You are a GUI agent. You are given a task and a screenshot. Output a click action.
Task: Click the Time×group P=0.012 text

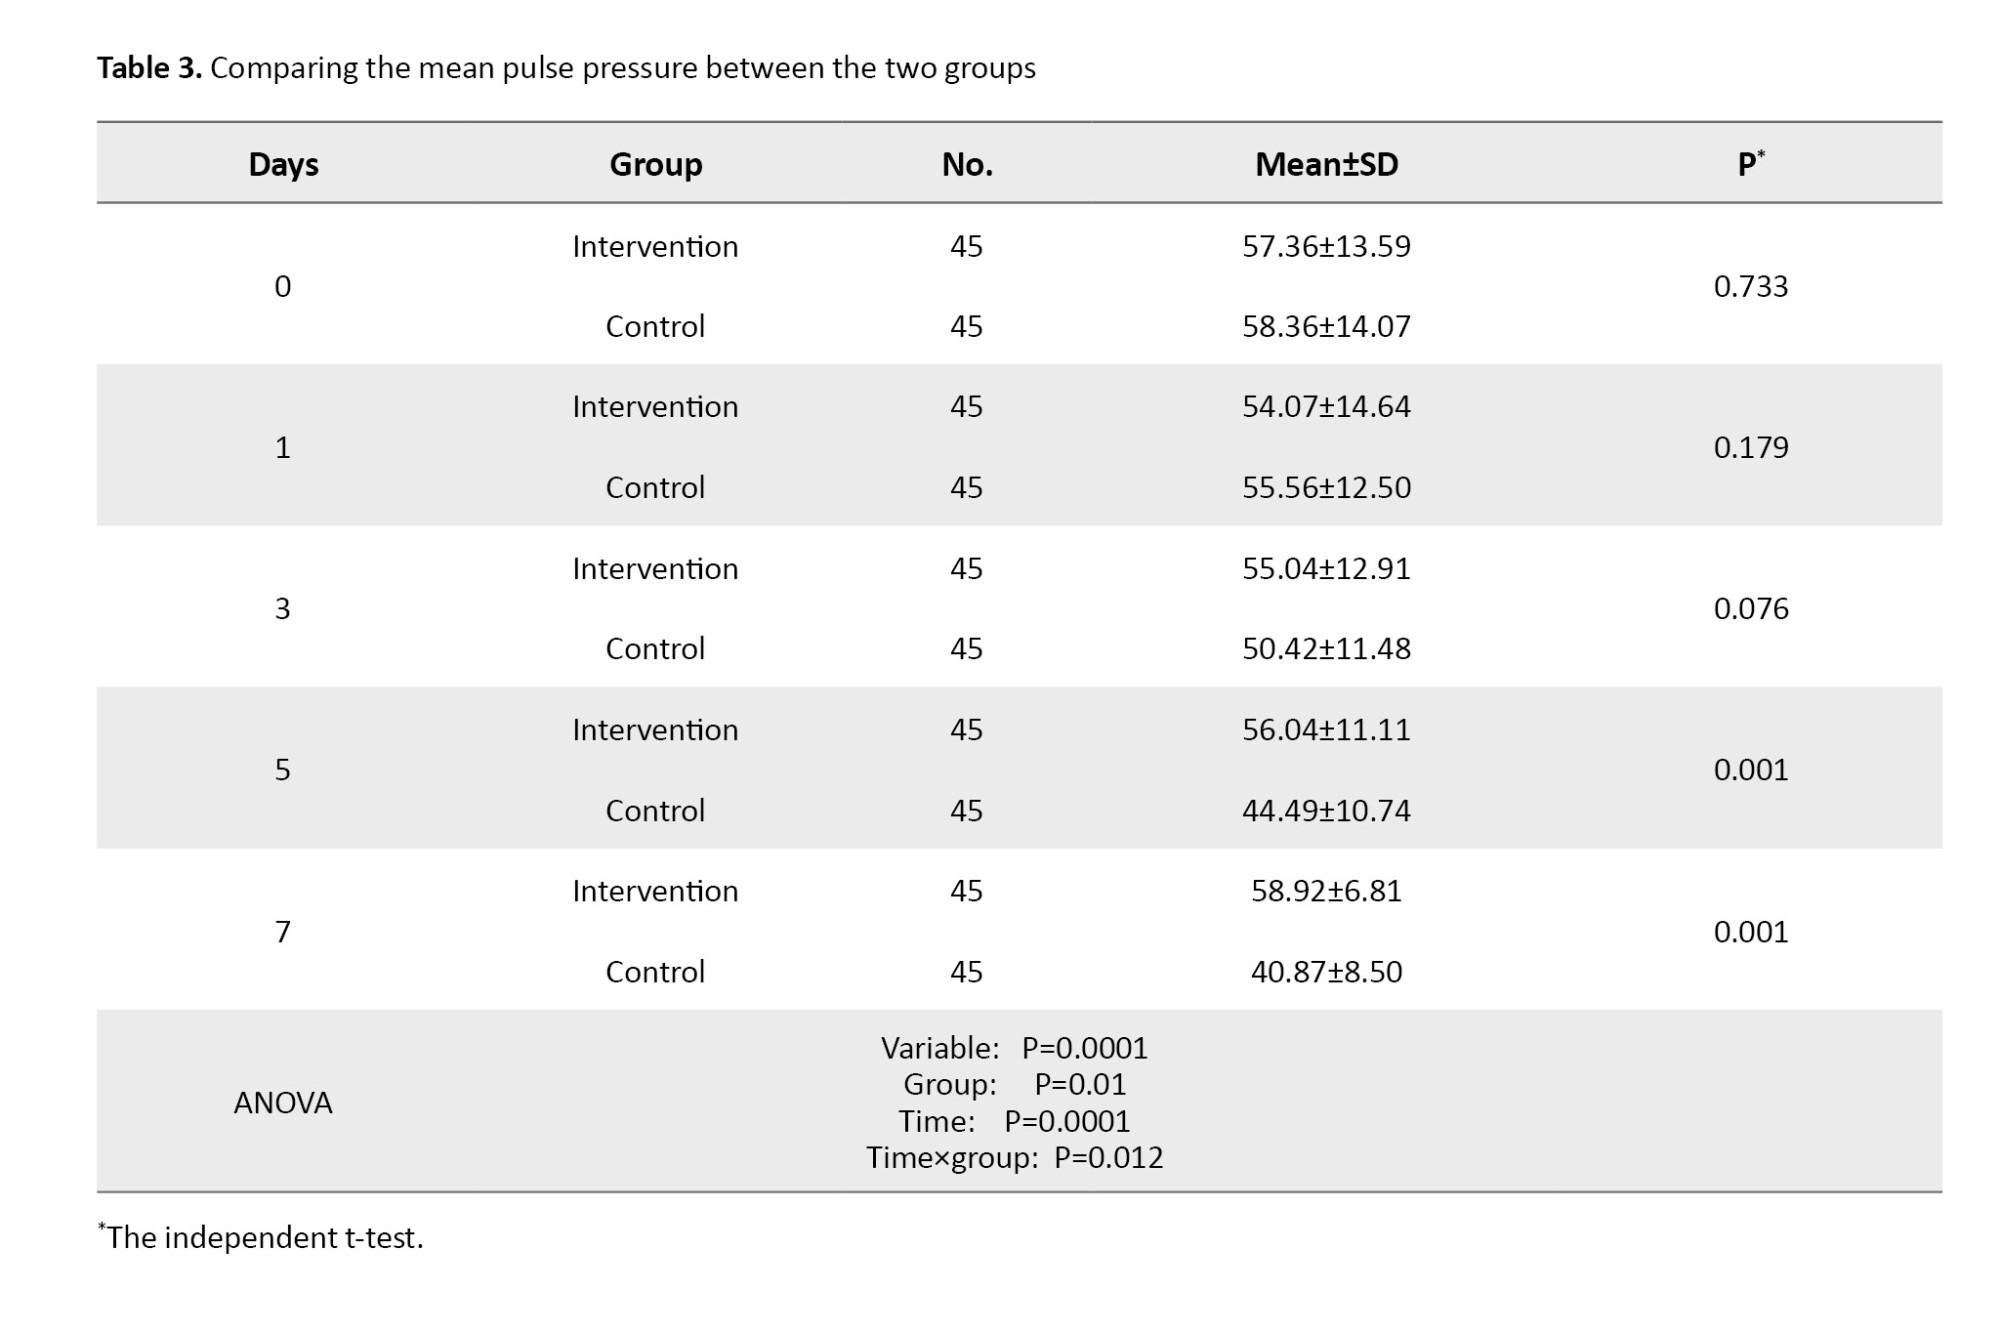click(1014, 1158)
